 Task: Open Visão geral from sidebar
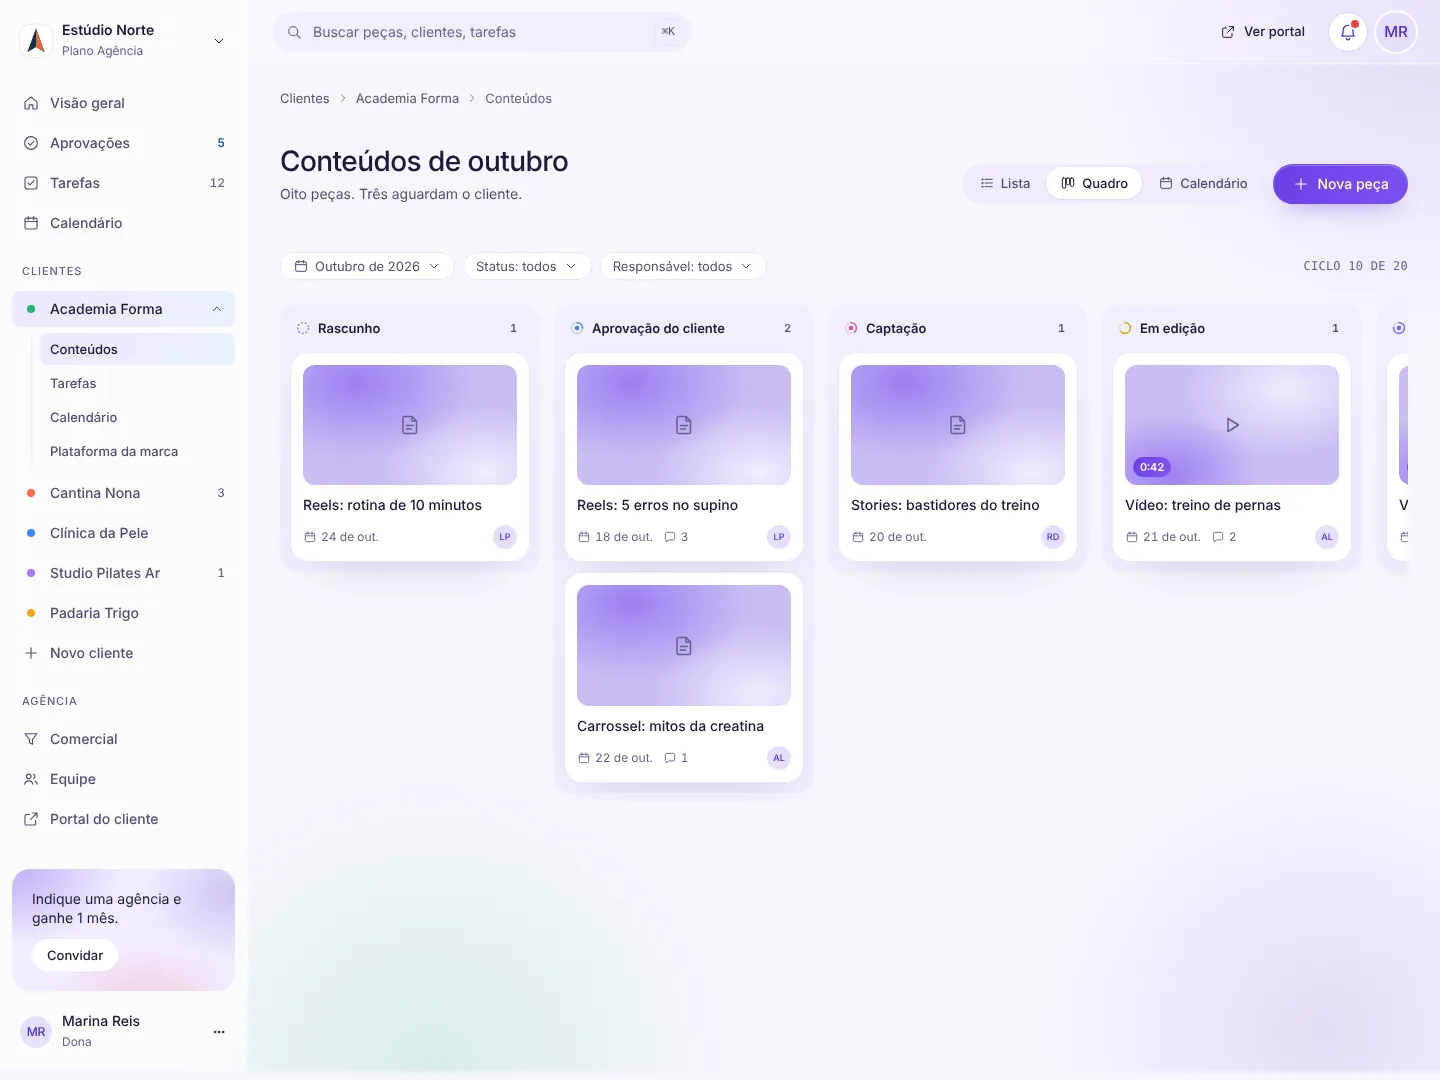point(124,103)
